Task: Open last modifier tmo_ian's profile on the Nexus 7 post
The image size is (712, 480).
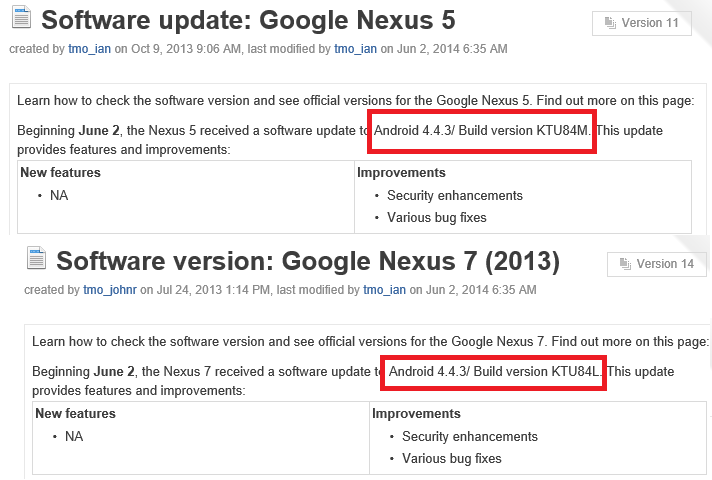Action: 385,290
